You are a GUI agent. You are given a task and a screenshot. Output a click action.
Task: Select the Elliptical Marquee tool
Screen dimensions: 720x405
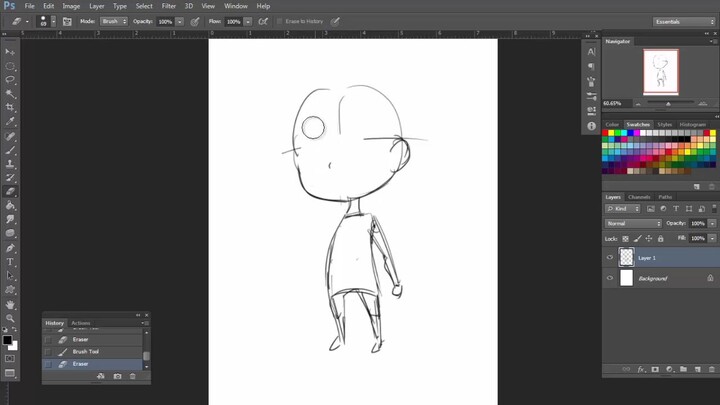pos(10,66)
